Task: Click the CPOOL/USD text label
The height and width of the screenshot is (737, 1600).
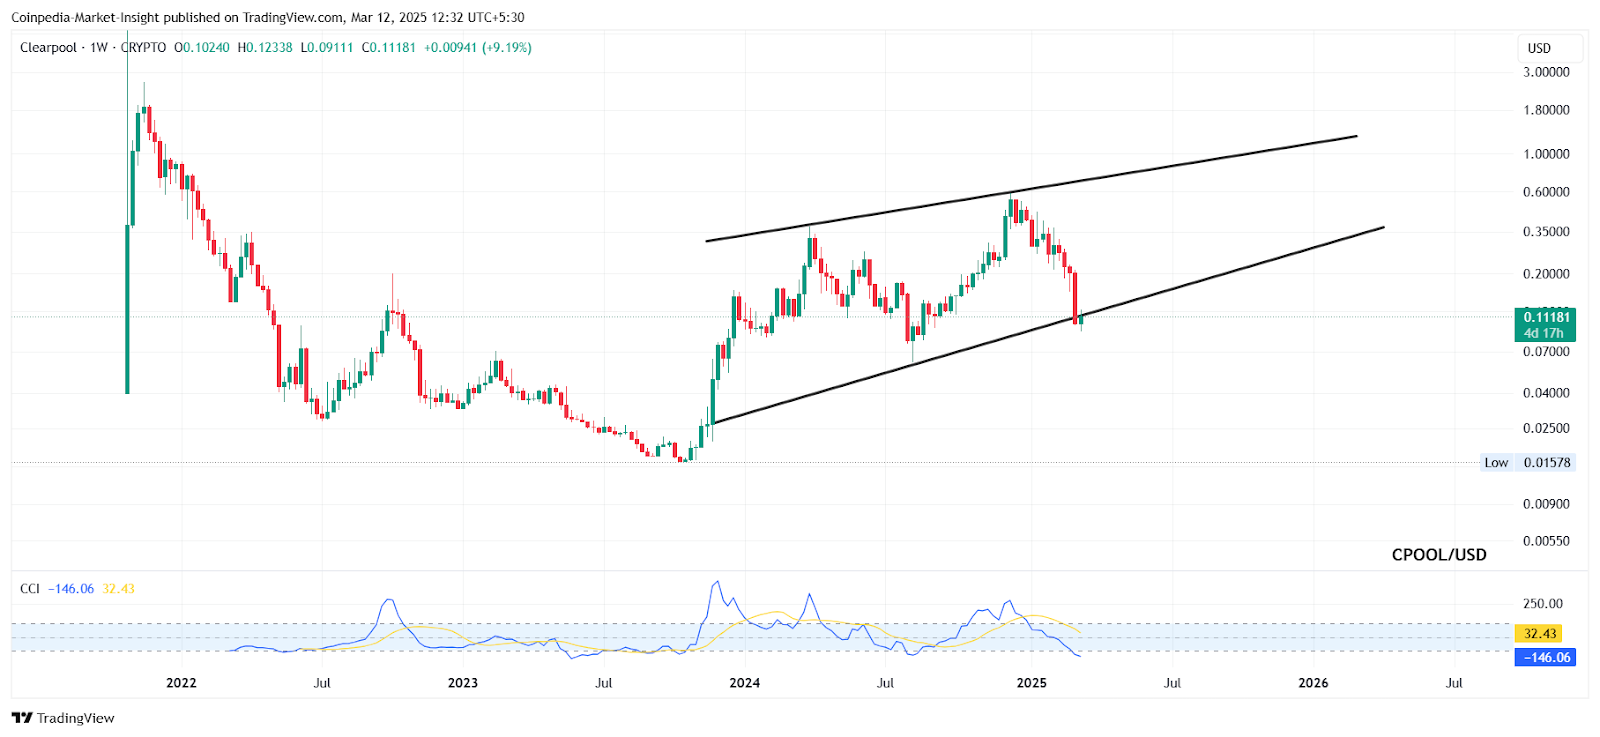Action: (1438, 555)
